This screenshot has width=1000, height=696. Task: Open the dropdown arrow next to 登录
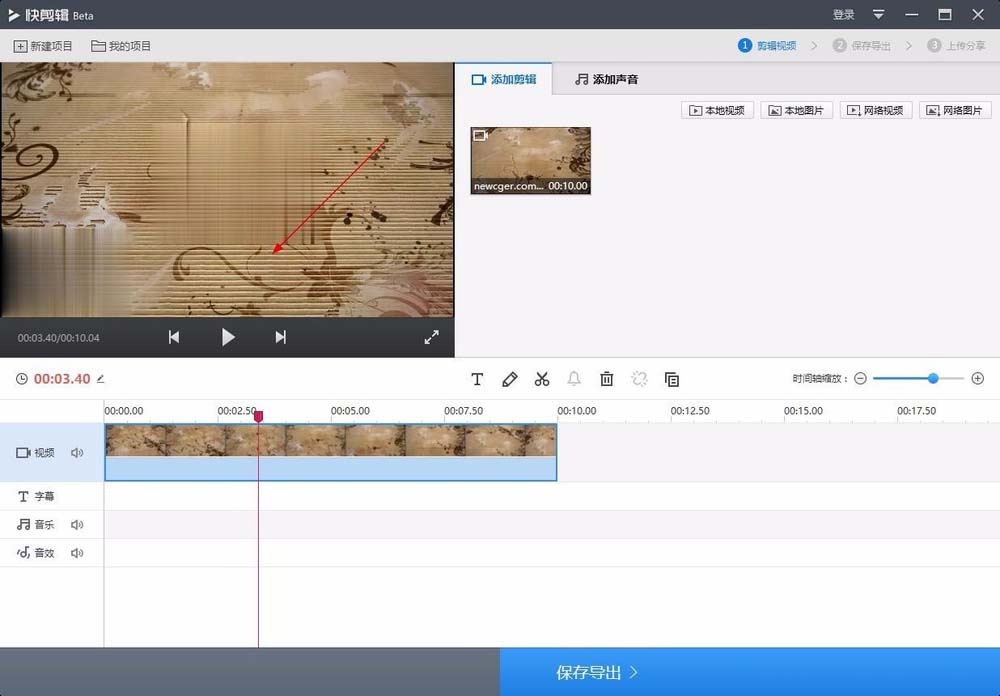tap(878, 14)
